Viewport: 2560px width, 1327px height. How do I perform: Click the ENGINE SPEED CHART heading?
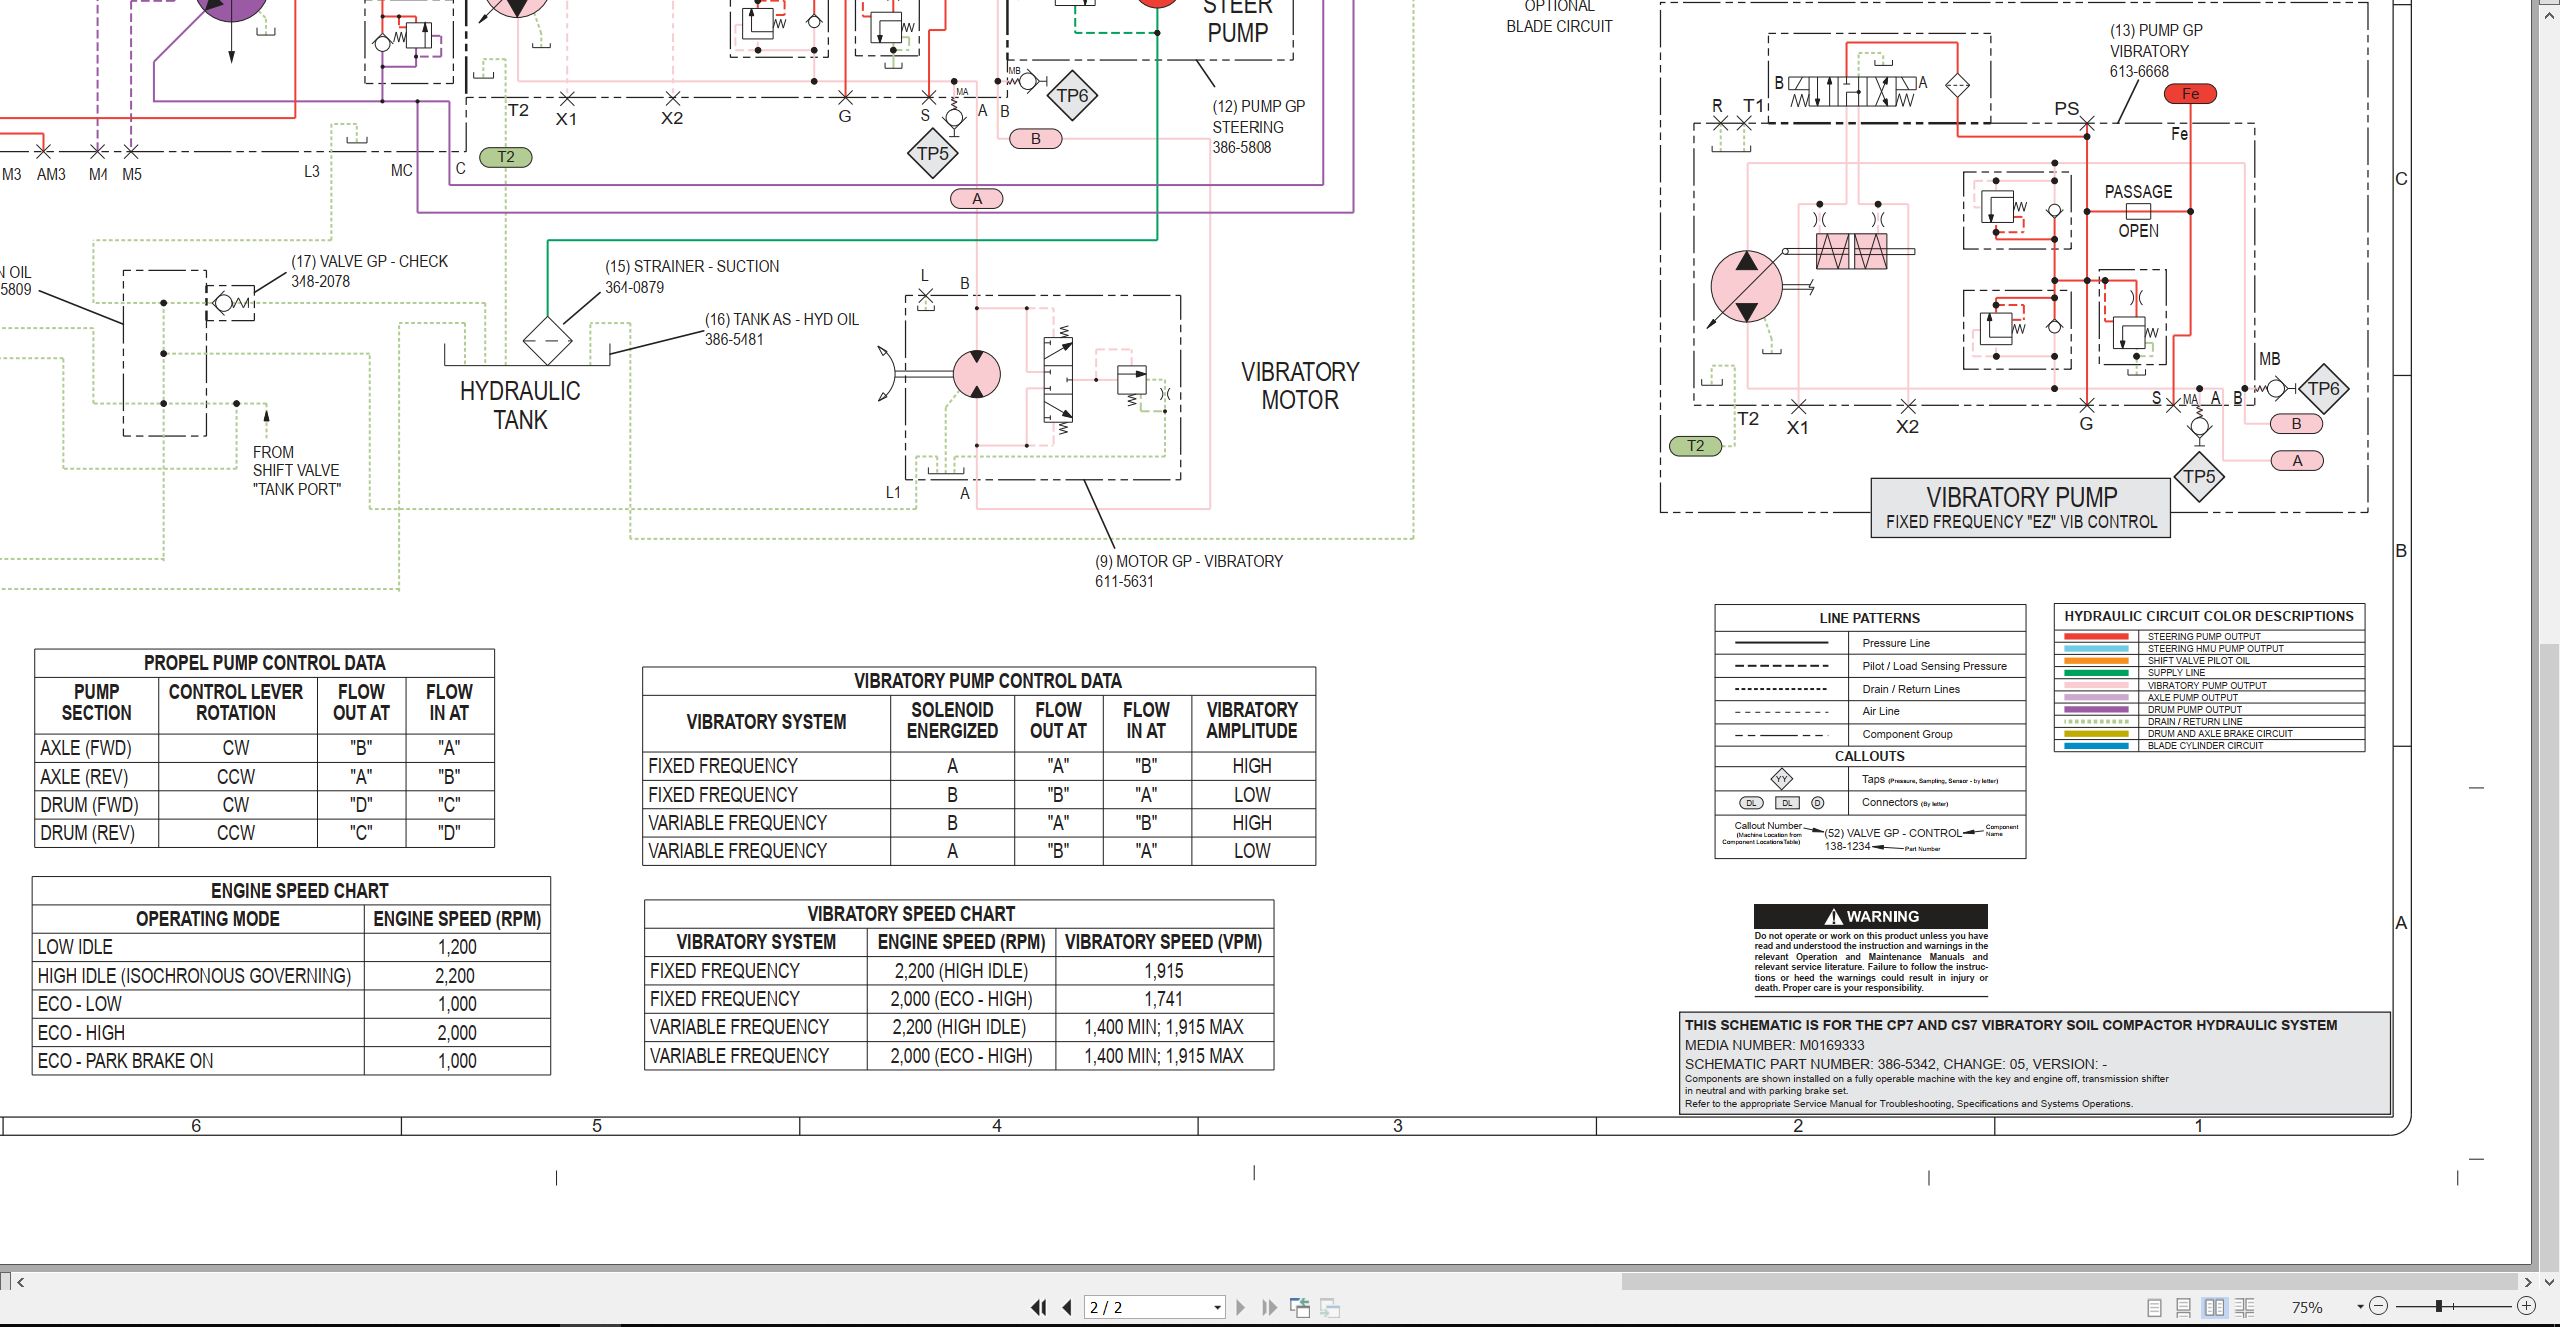(299, 891)
